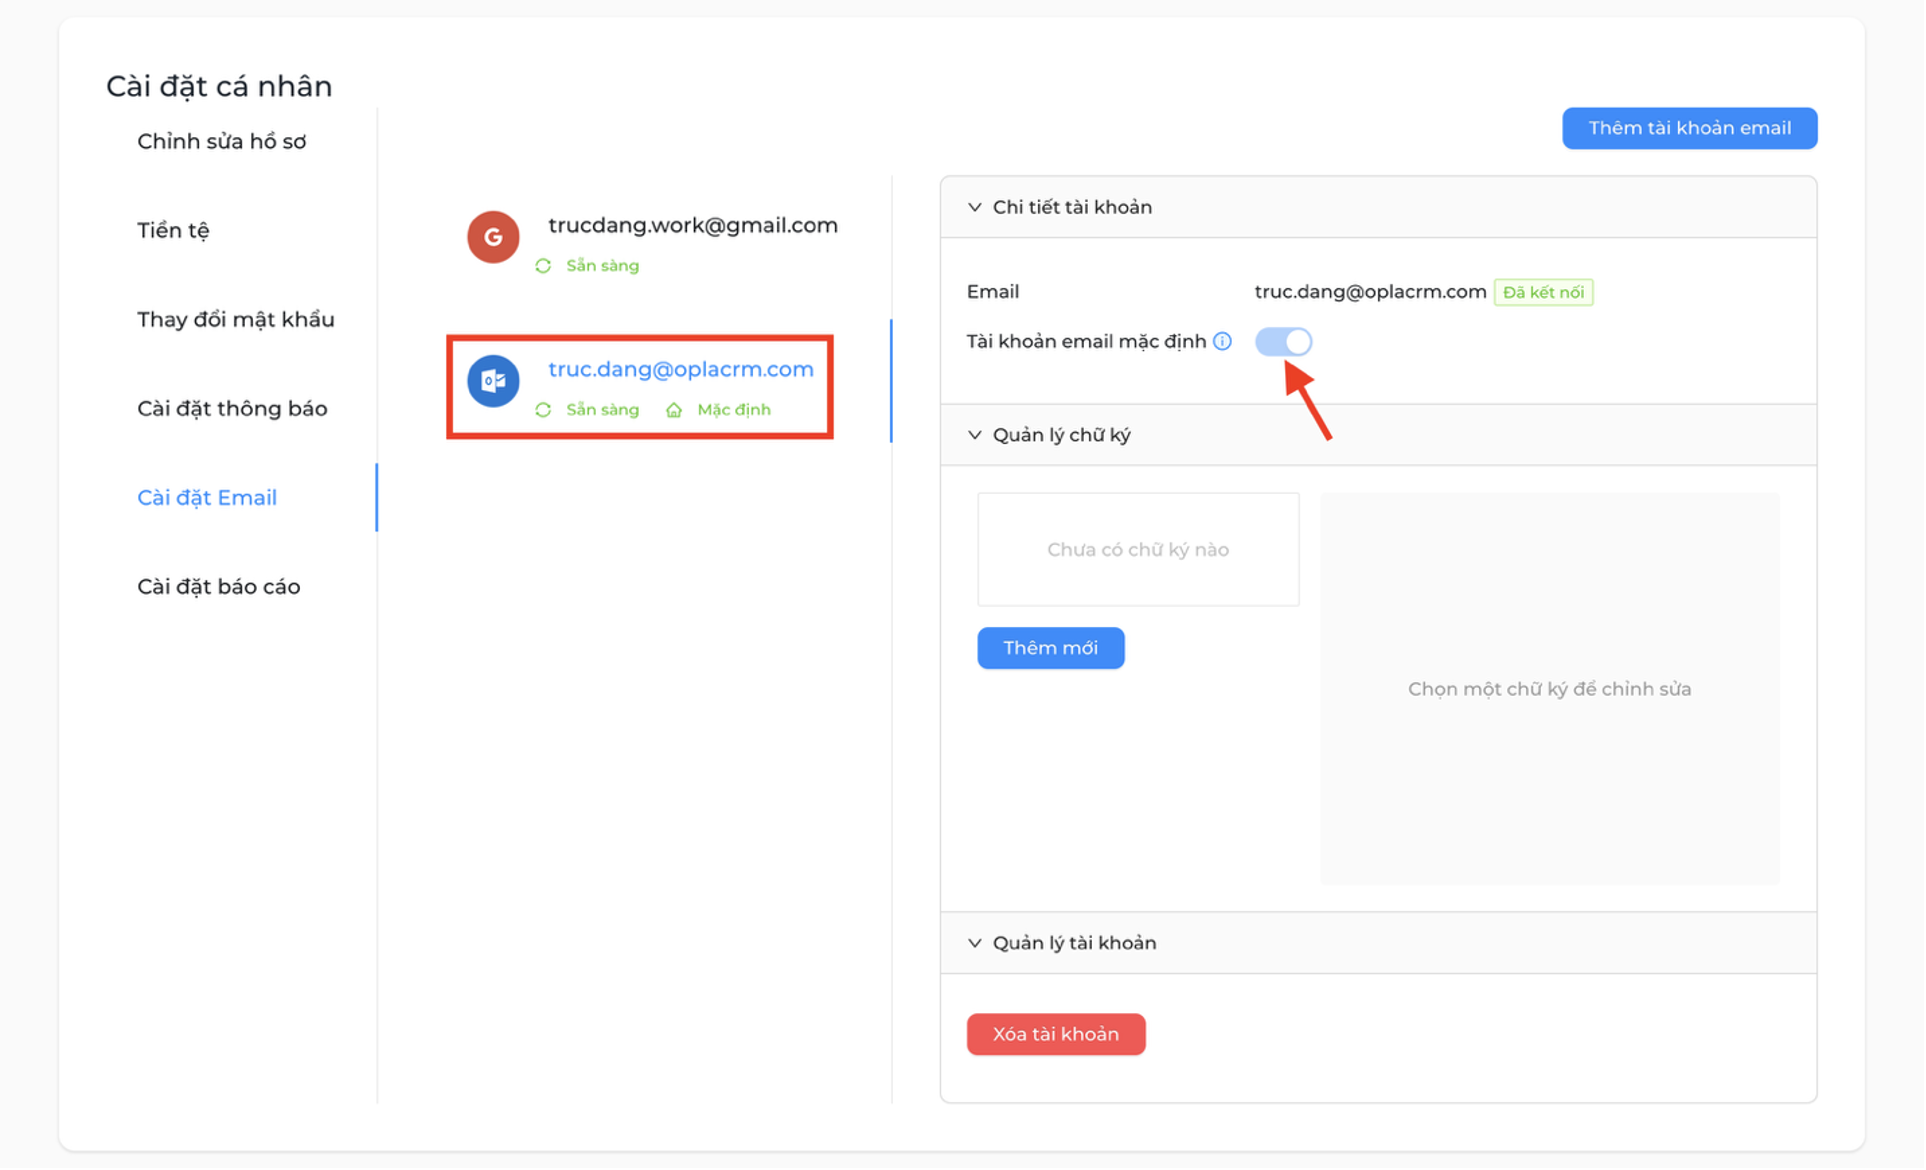
Task: Click truc.dang@oplacrm.com in account details
Action: [1370, 292]
